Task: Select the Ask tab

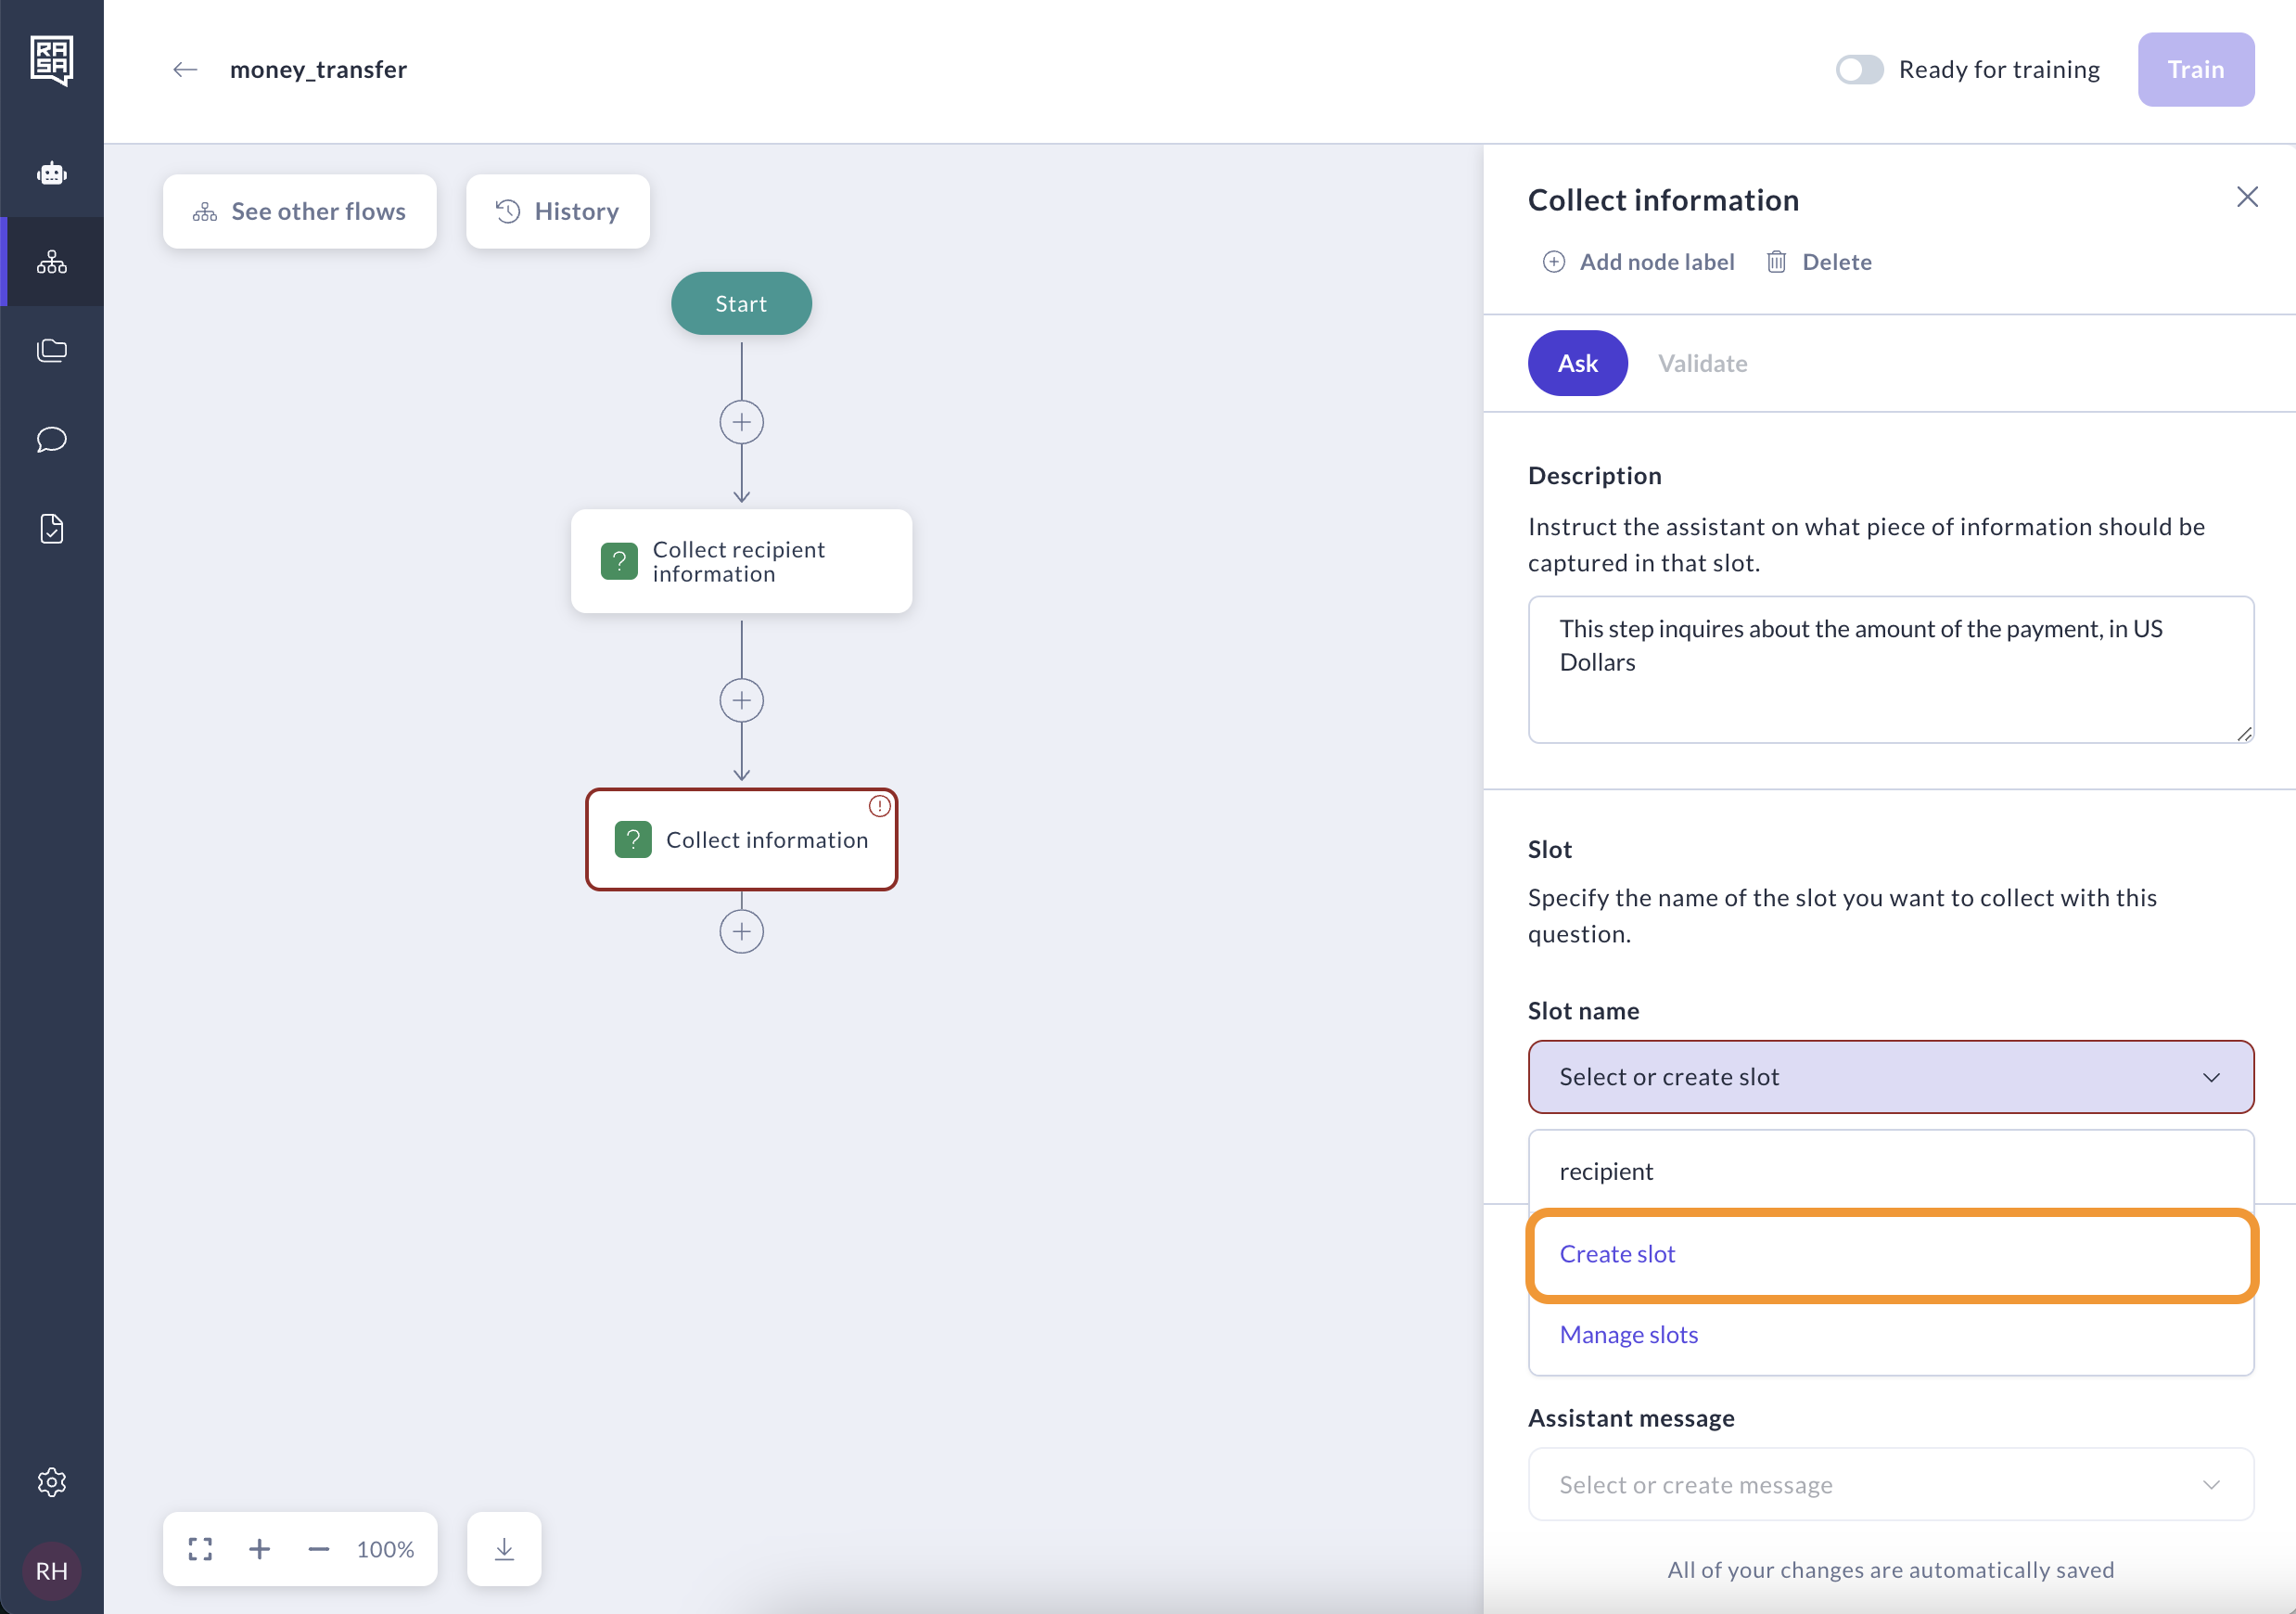Action: click(1577, 363)
